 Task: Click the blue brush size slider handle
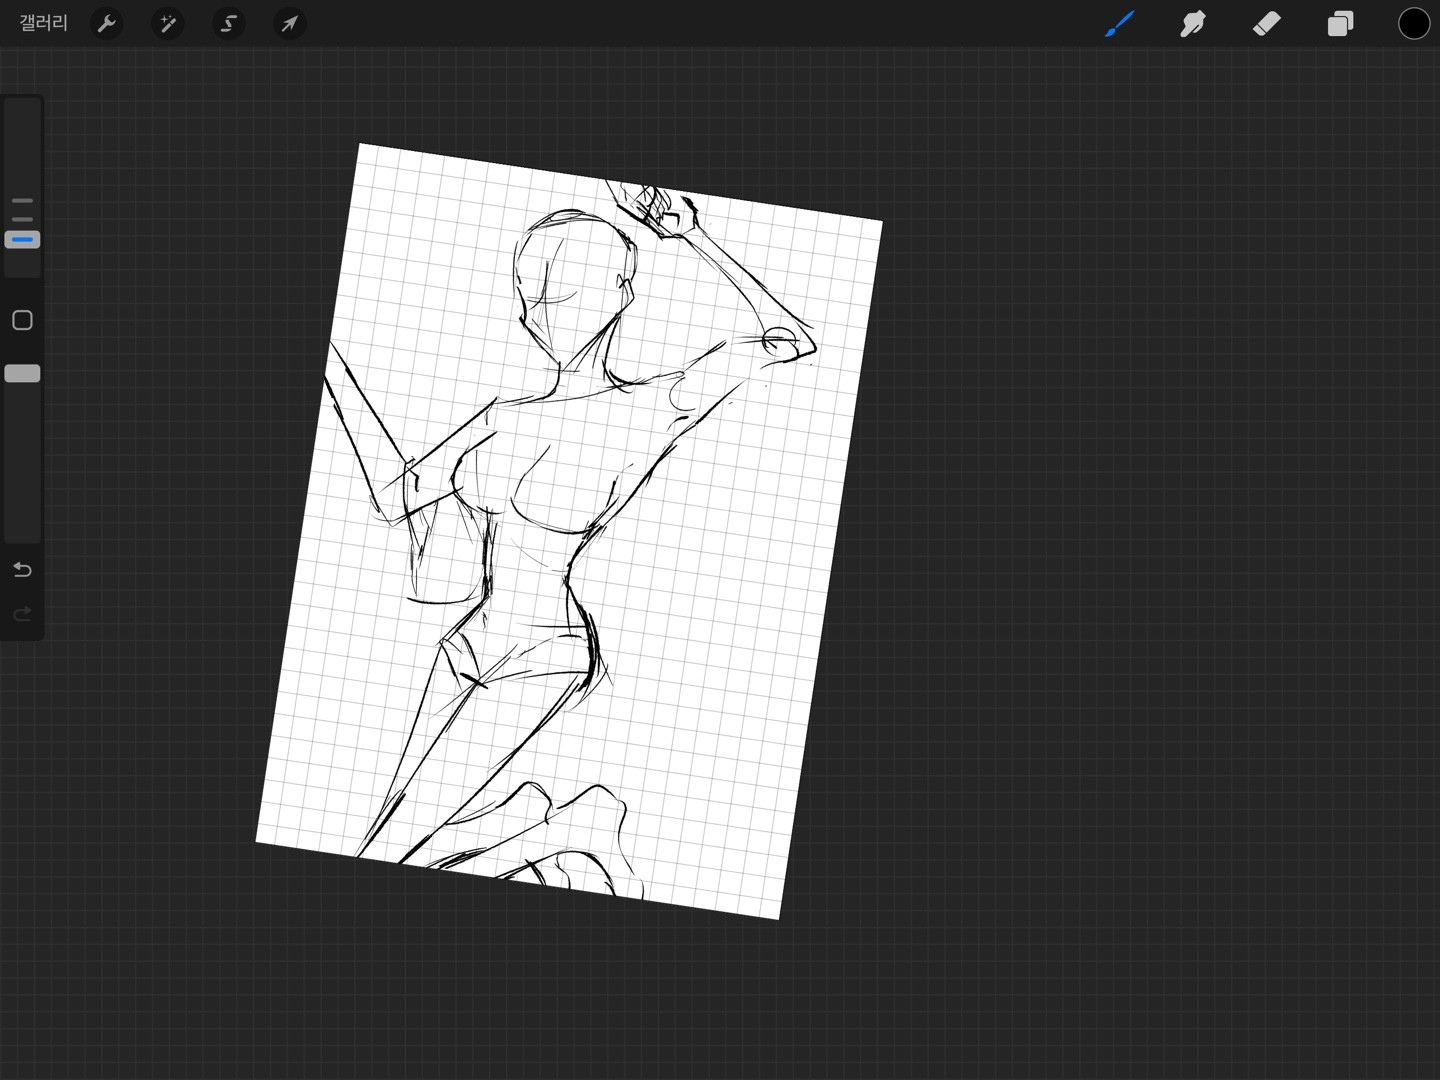[22, 240]
